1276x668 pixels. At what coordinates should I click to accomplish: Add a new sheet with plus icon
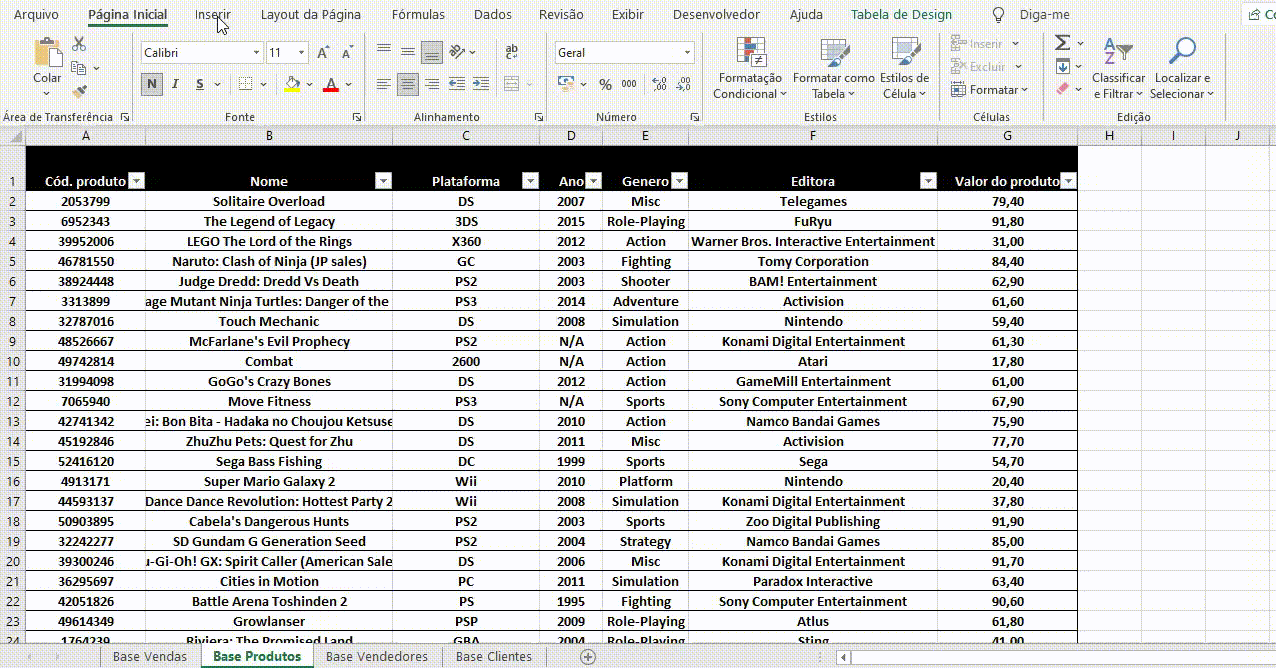tap(588, 657)
